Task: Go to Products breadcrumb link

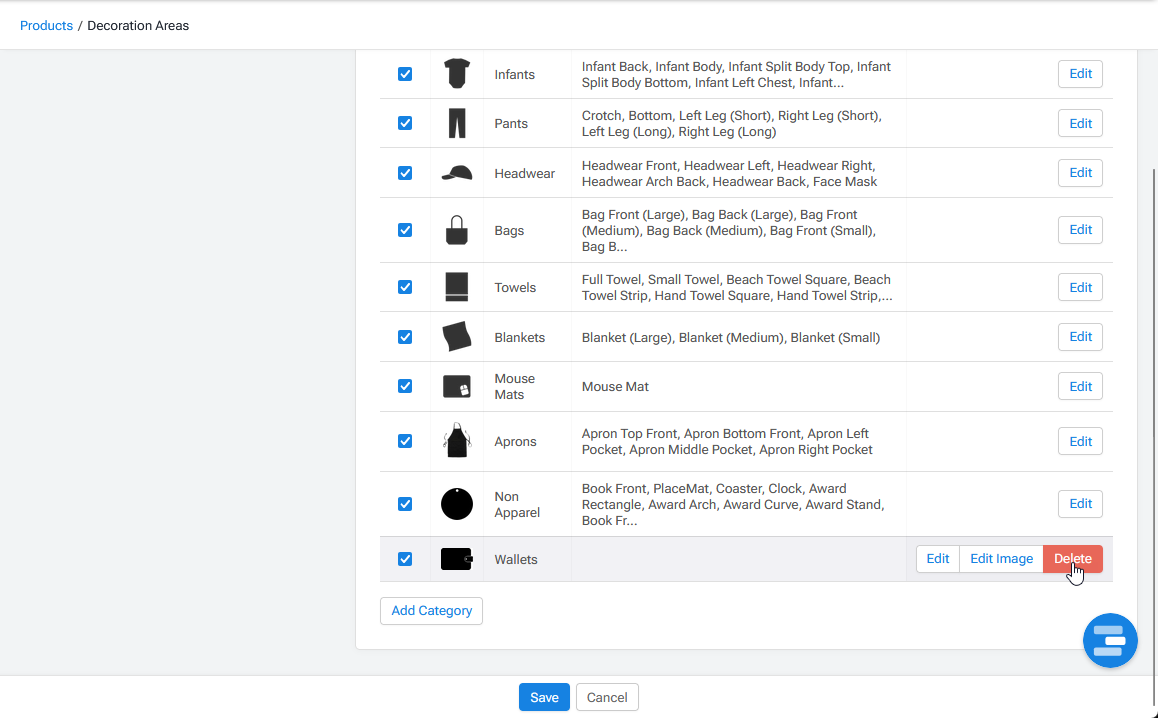Action: coord(47,25)
